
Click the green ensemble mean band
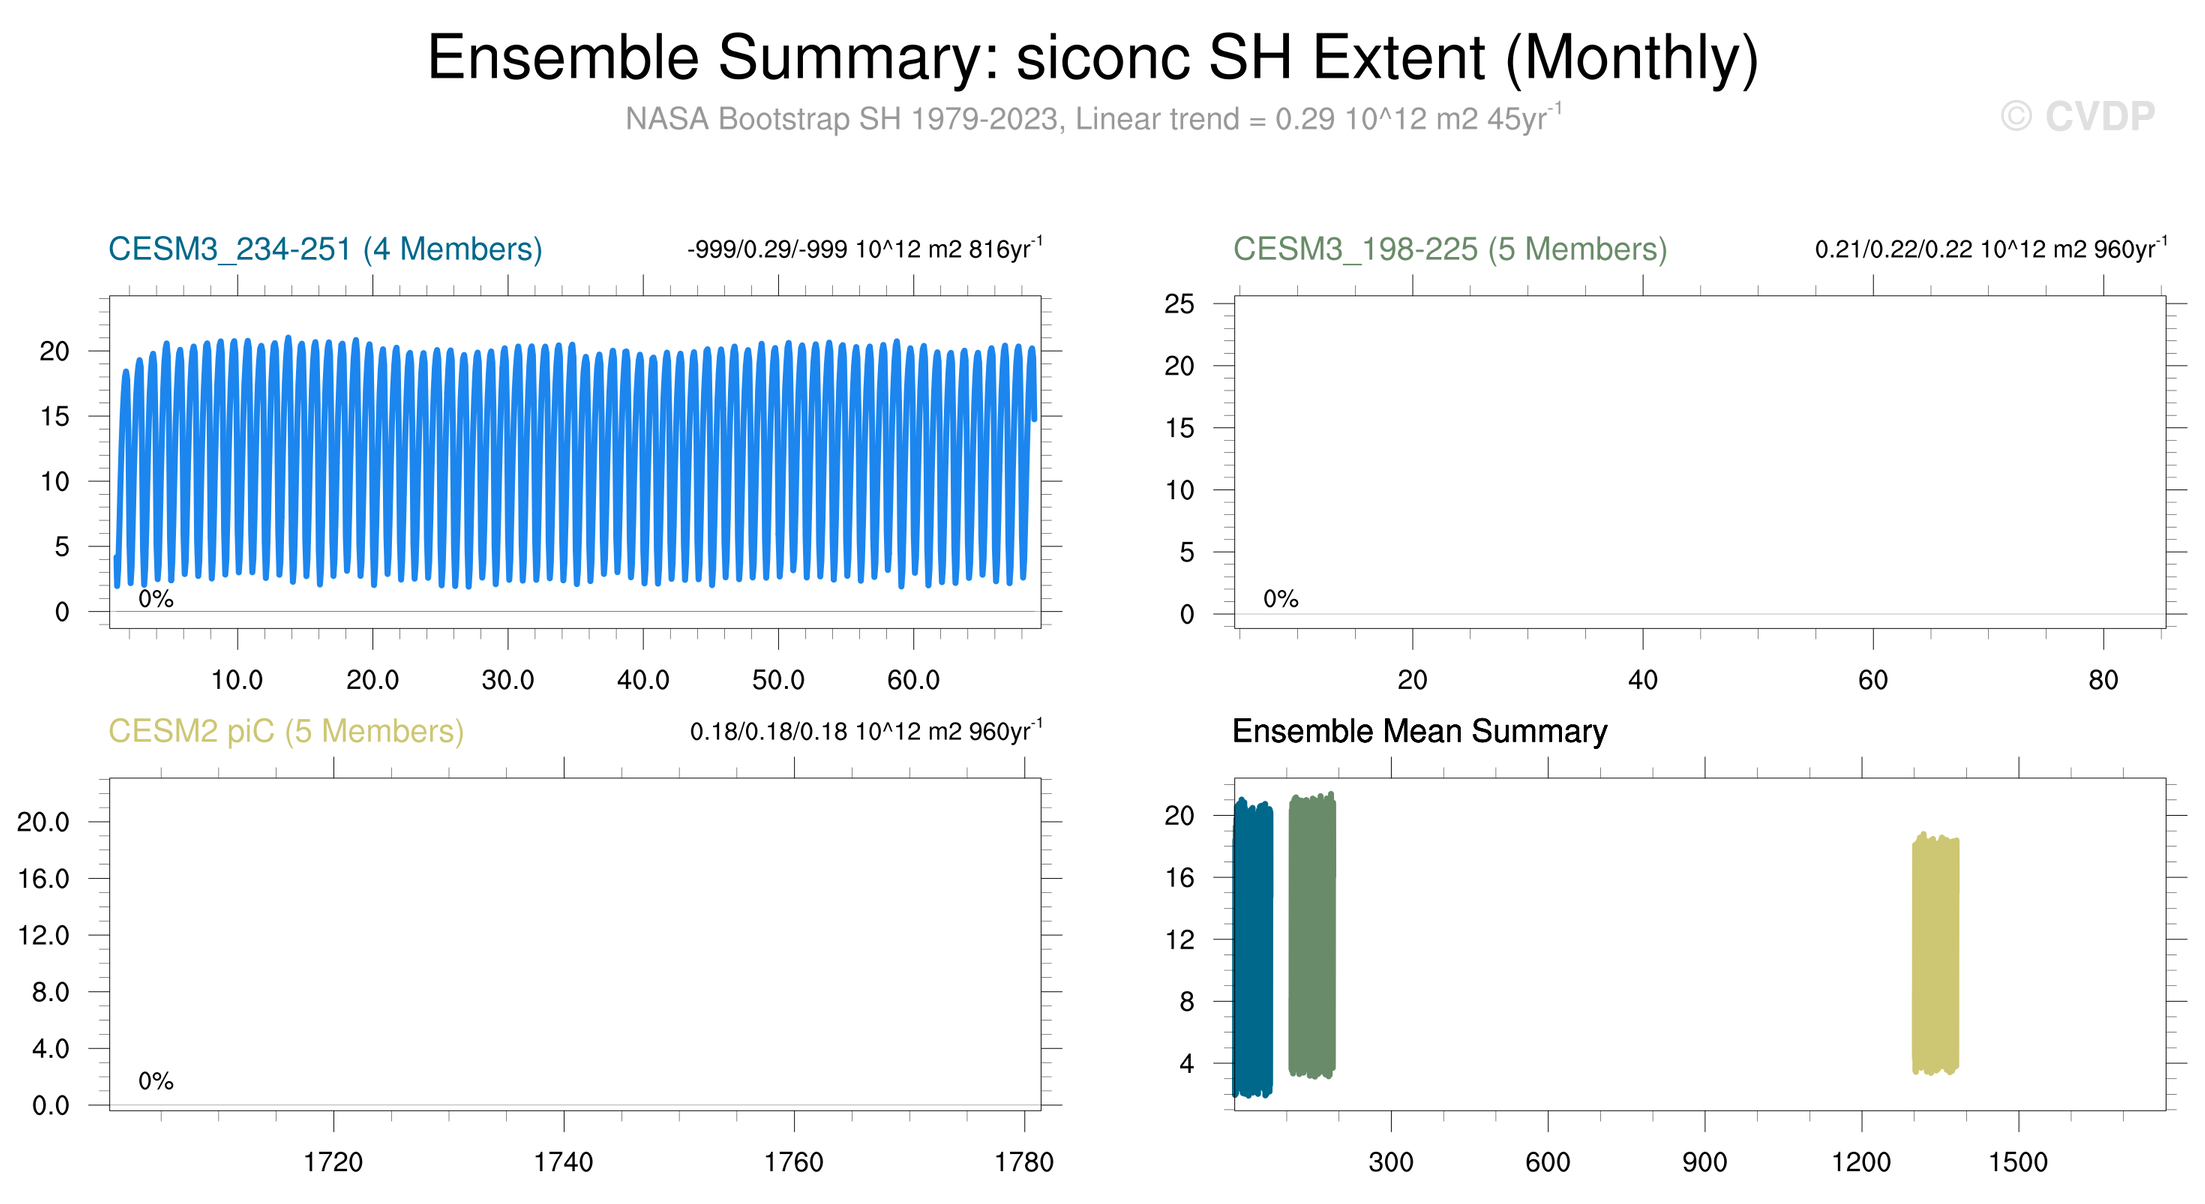click(1311, 940)
